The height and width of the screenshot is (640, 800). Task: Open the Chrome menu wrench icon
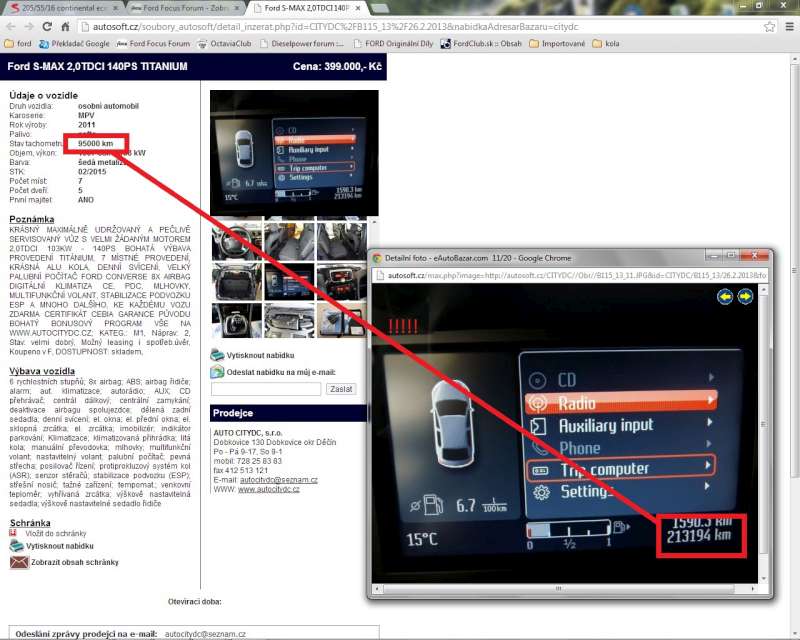click(787, 27)
